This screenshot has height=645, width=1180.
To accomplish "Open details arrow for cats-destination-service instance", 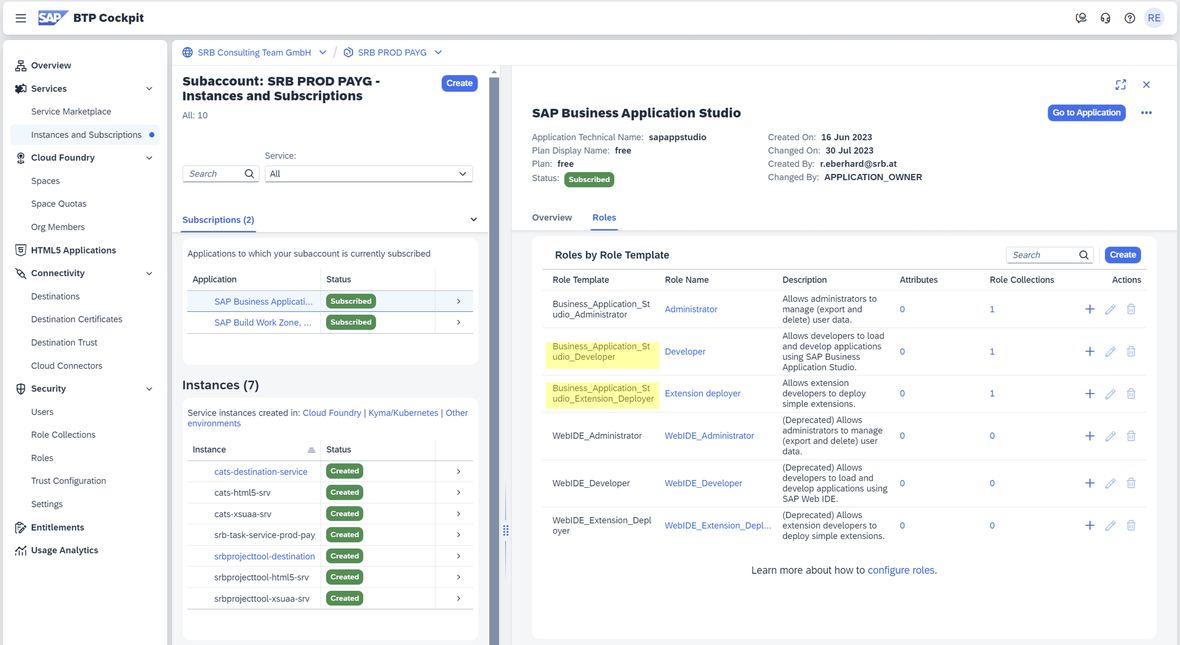I will click(x=458, y=471).
